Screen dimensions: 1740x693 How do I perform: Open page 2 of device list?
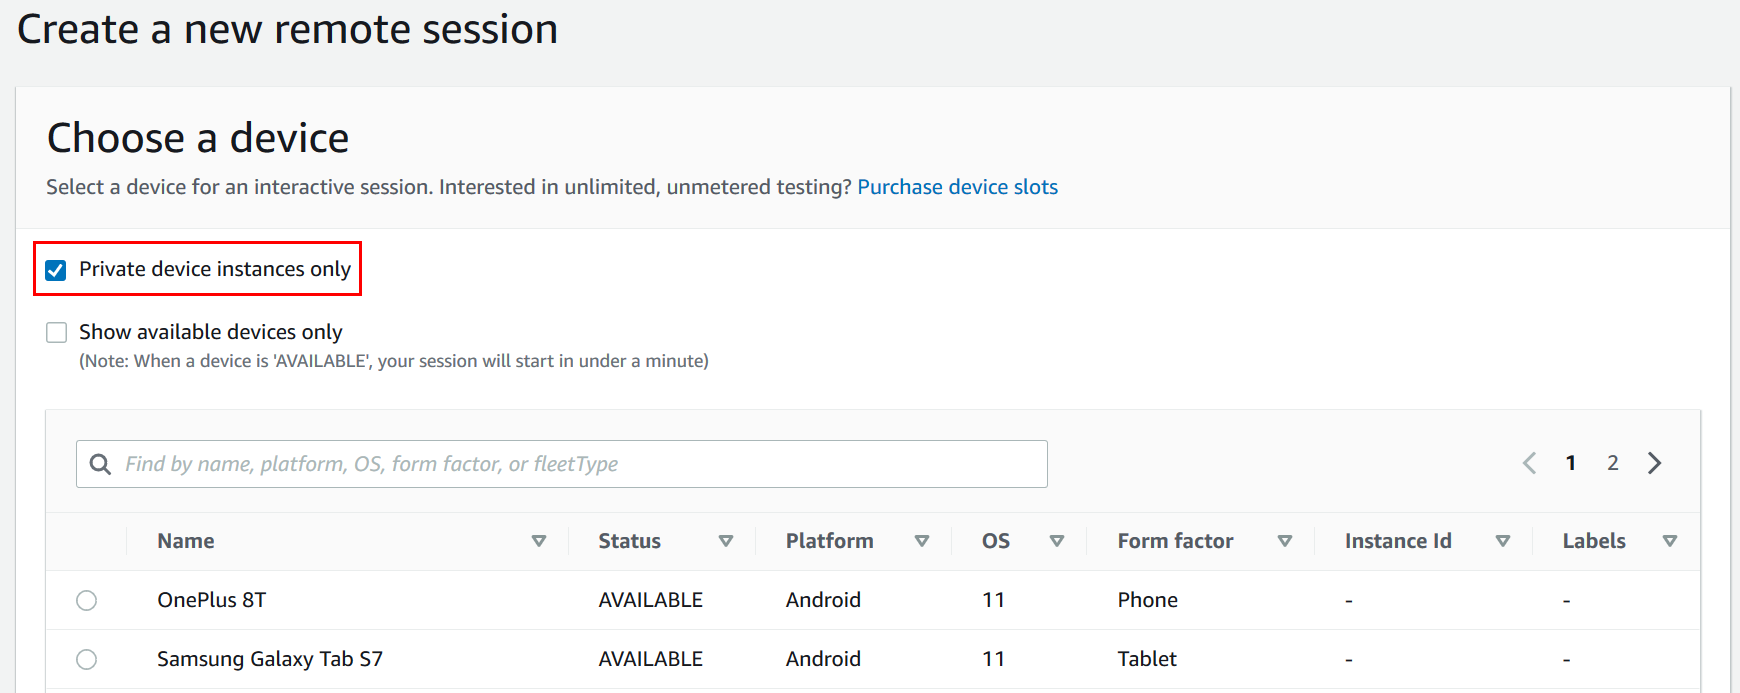(x=1612, y=463)
